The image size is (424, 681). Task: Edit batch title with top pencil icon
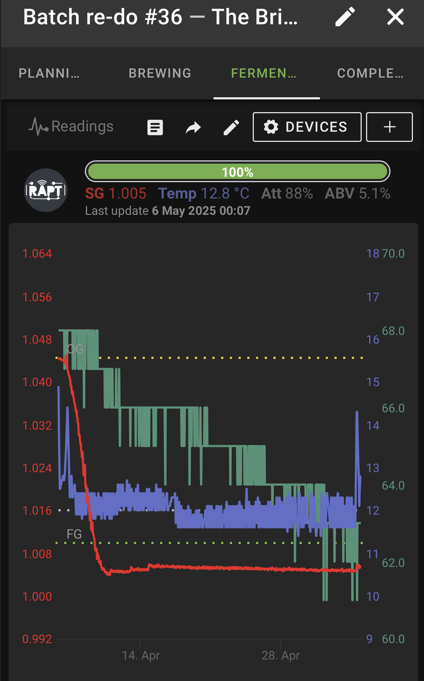pyautogui.click(x=345, y=17)
